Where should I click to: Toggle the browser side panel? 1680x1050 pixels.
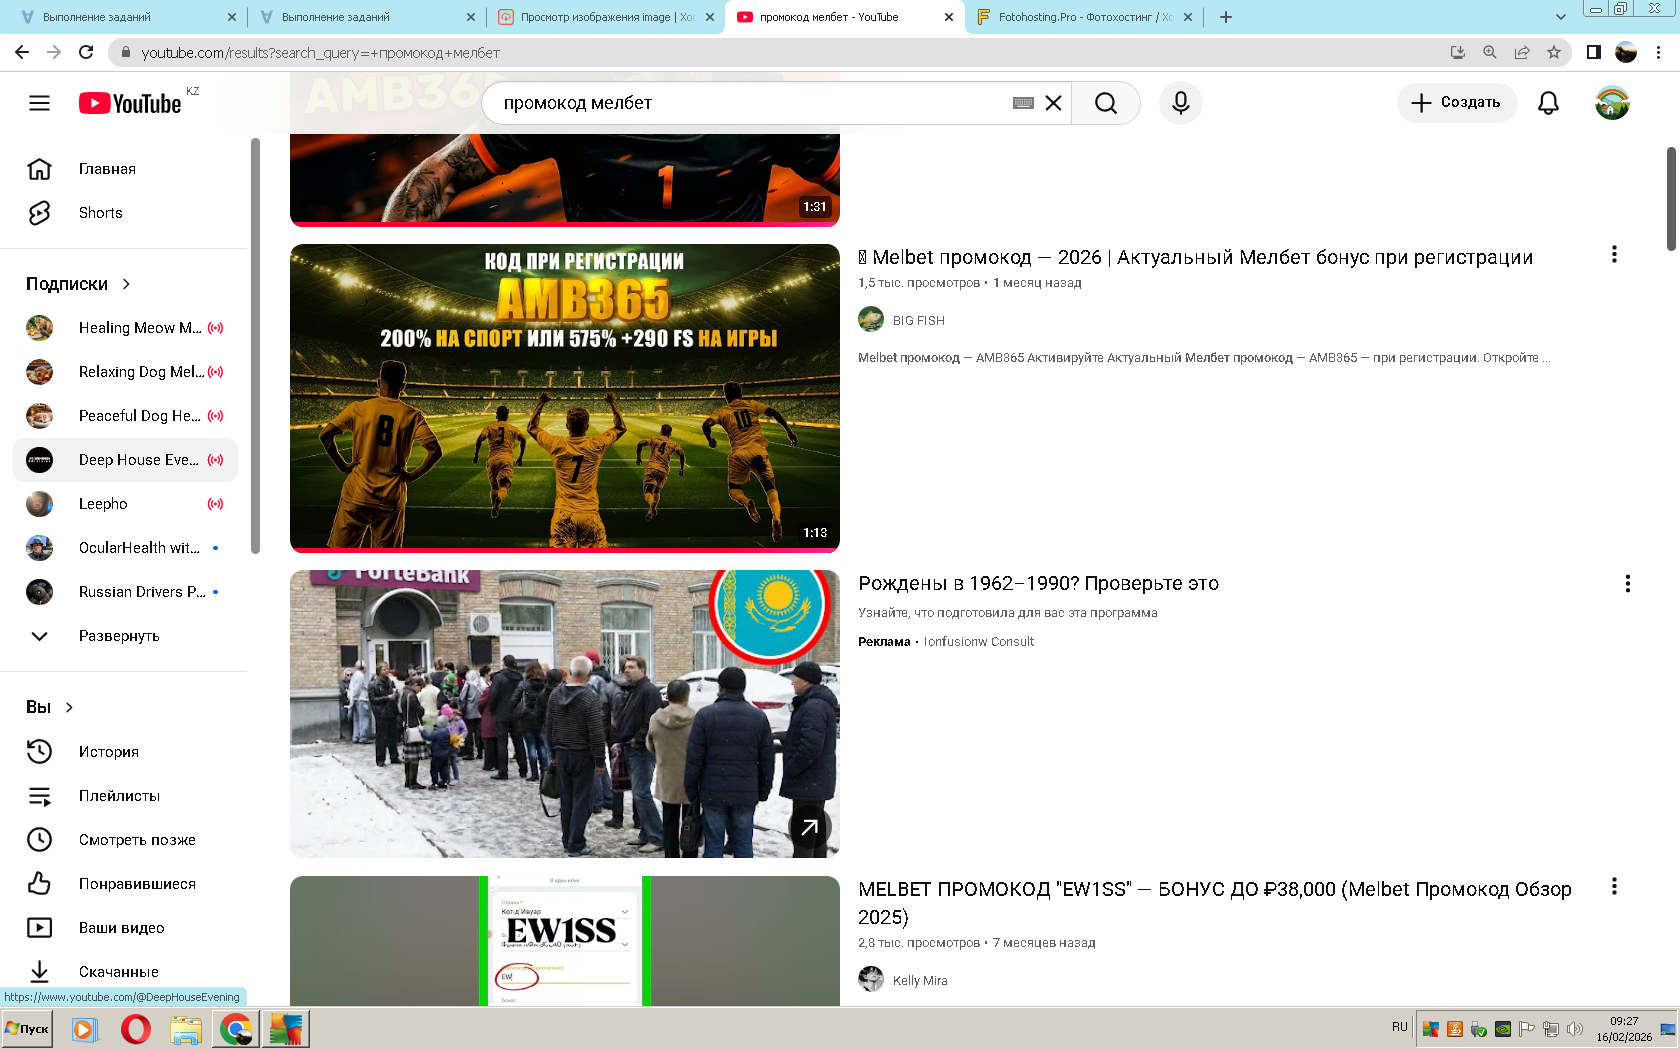point(1593,52)
